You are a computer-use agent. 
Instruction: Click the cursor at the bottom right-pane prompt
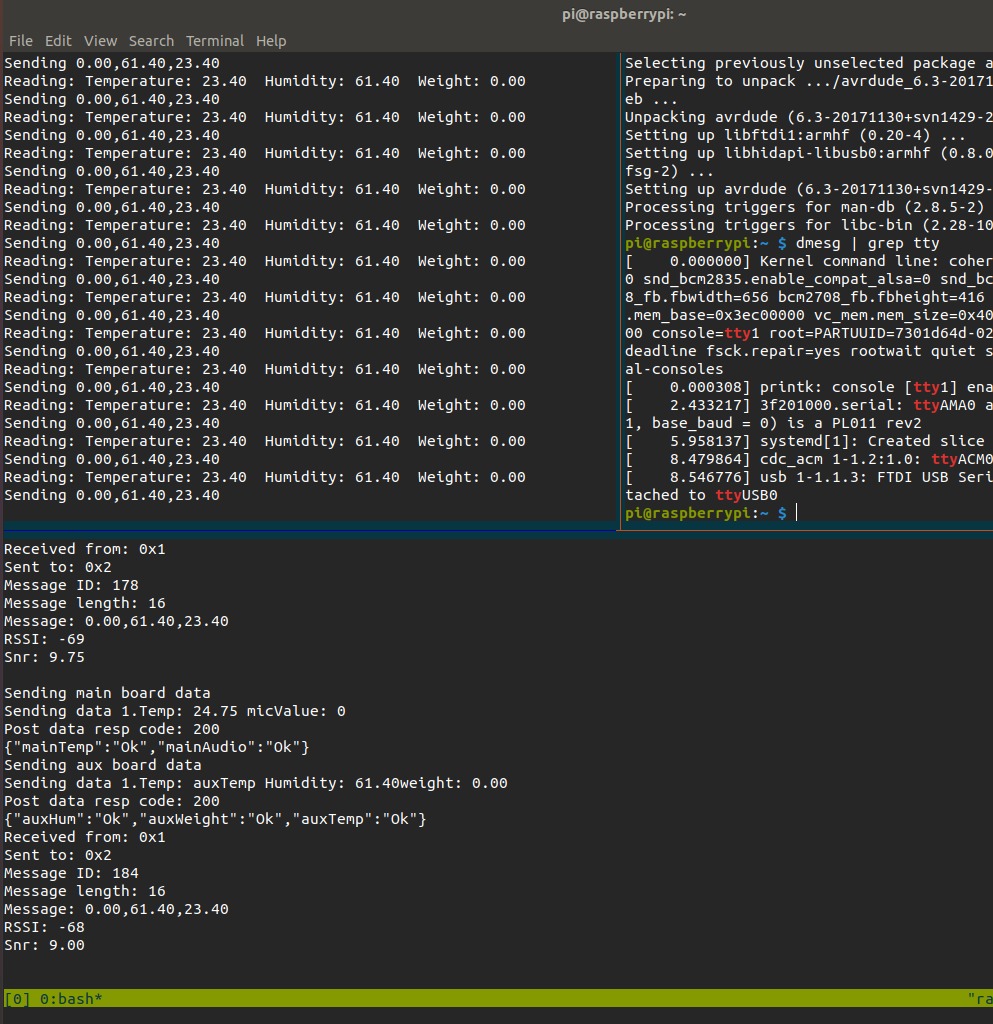point(797,513)
